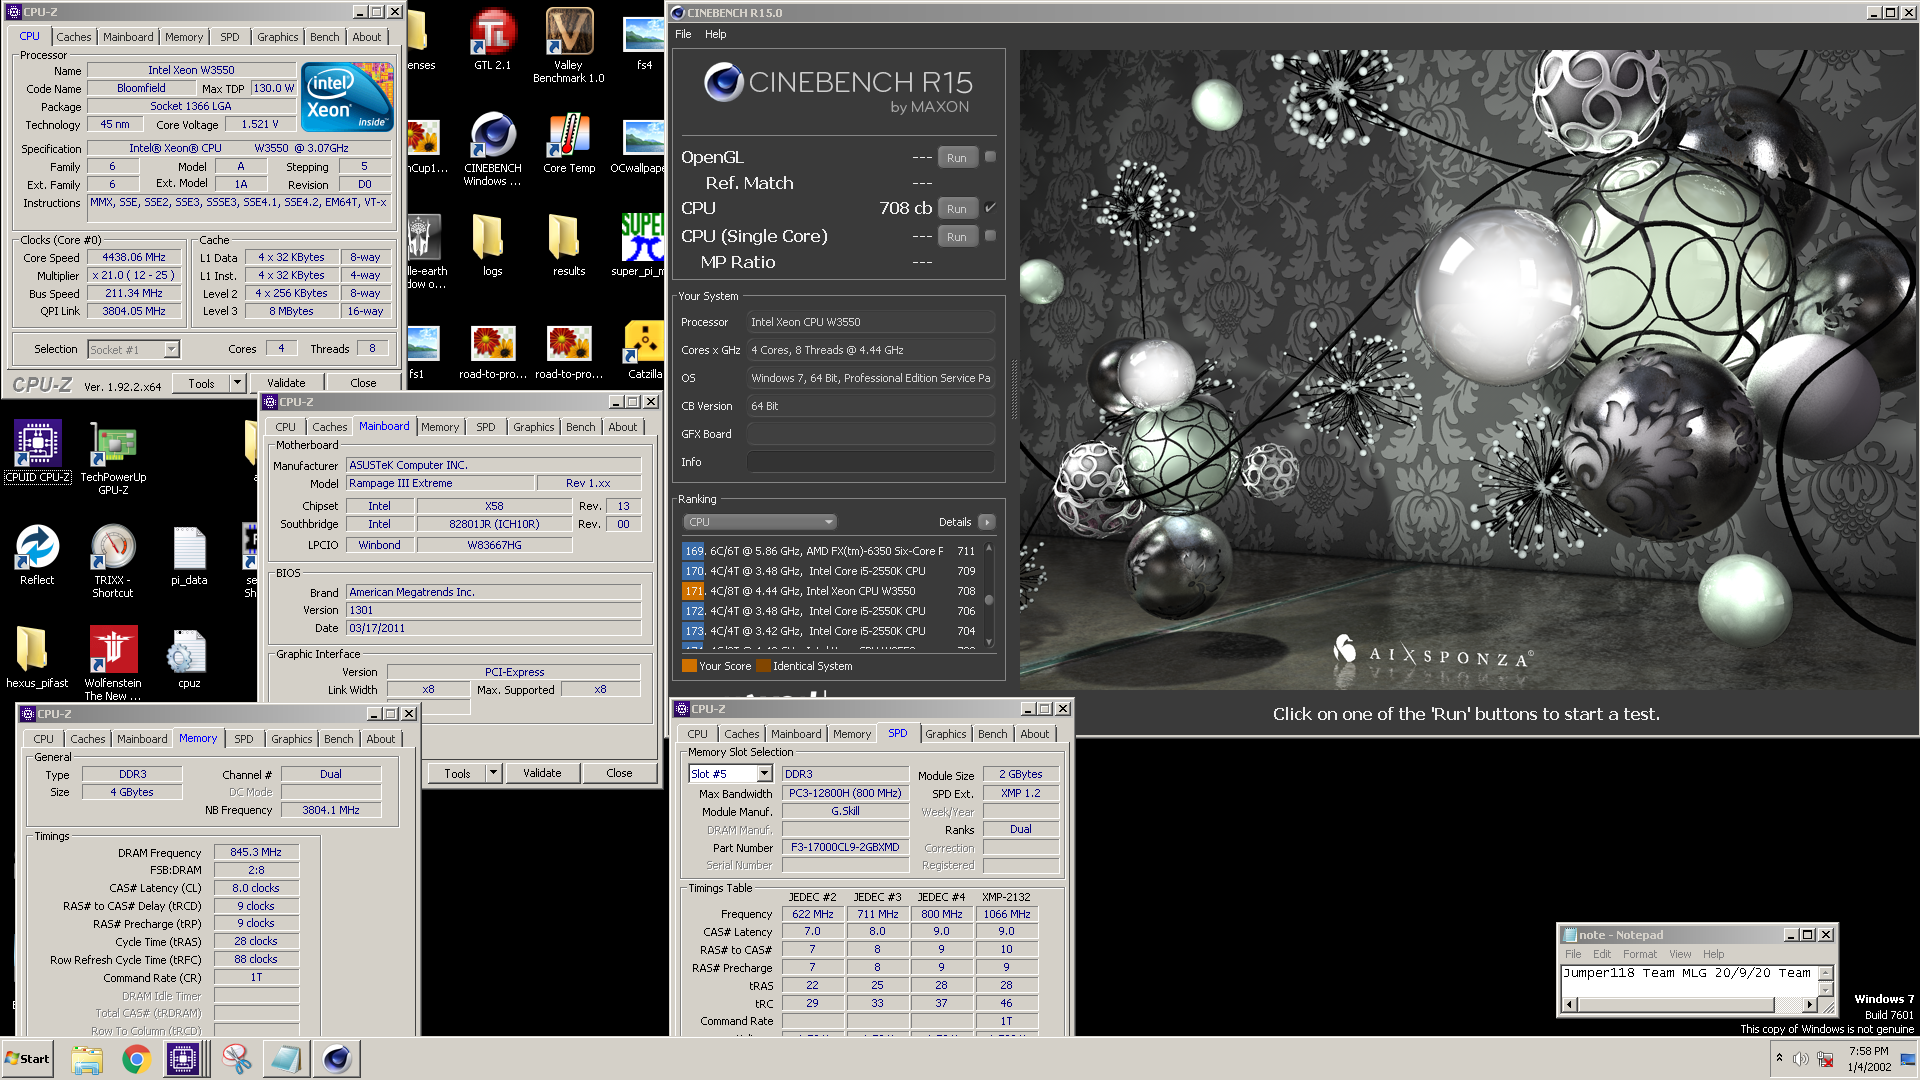Launch TechPowerUp GPU-Z shortcut
Image resolution: width=1920 pixels, height=1080 pixels.
tap(113, 458)
